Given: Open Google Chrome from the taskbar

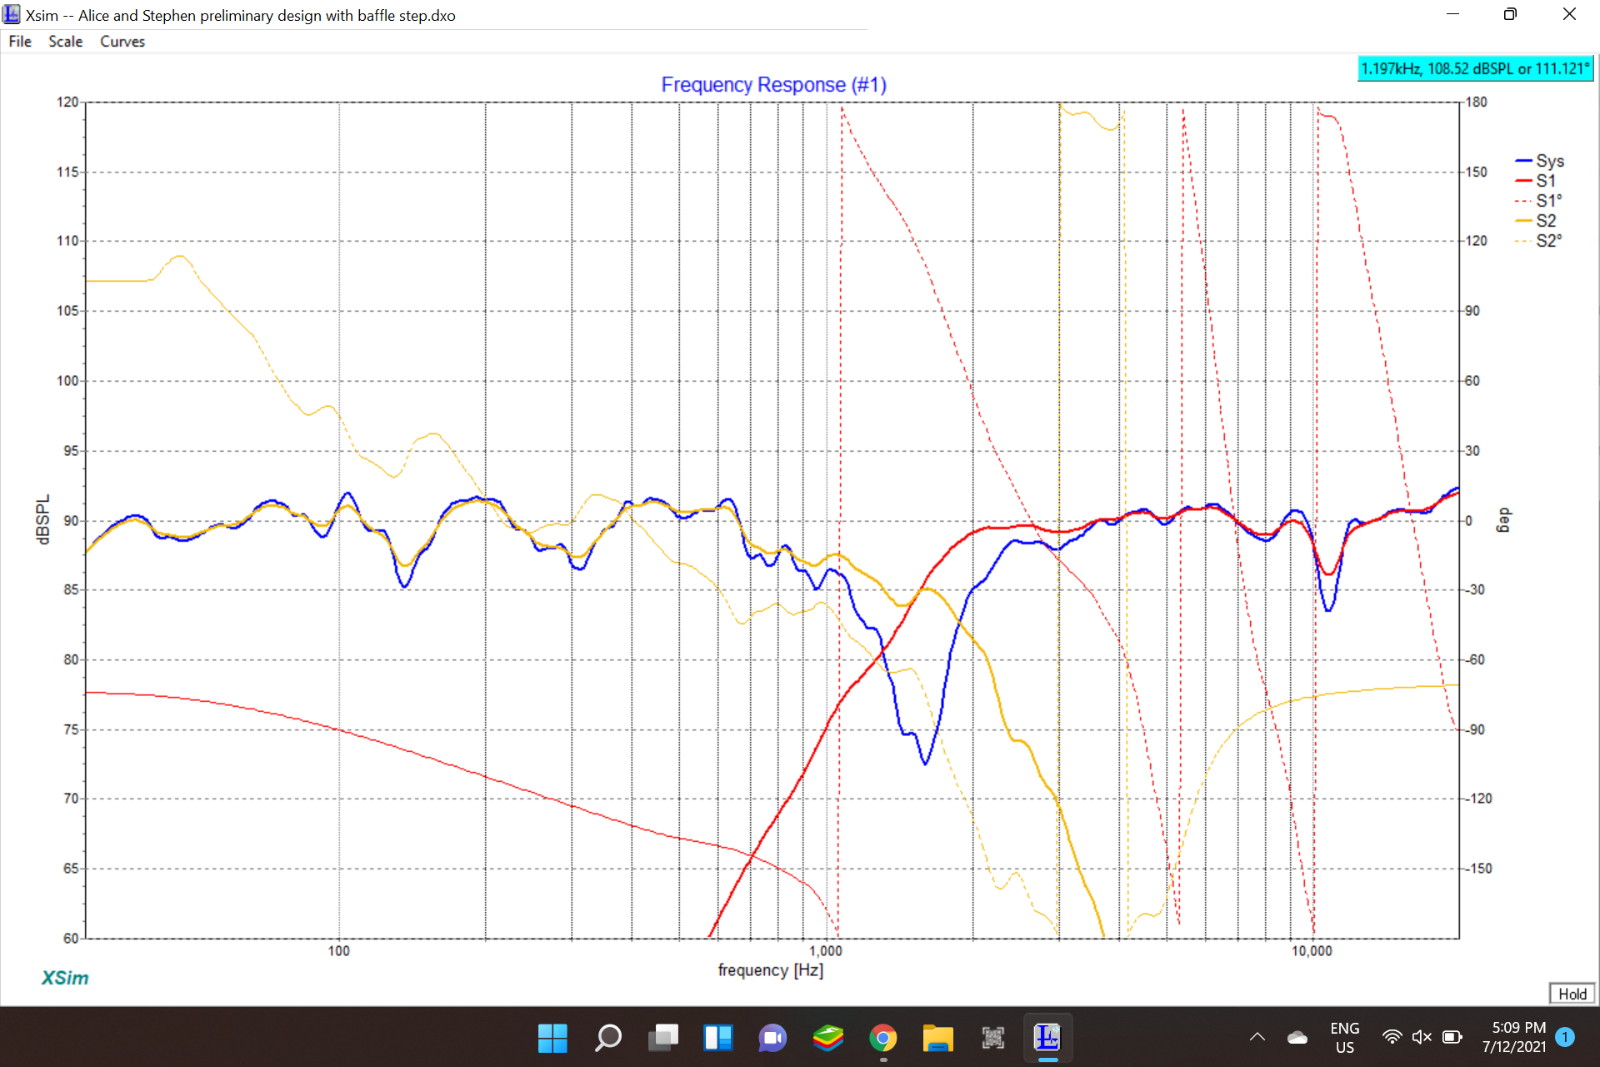Looking at the screenshot, I should (883, 1038).
